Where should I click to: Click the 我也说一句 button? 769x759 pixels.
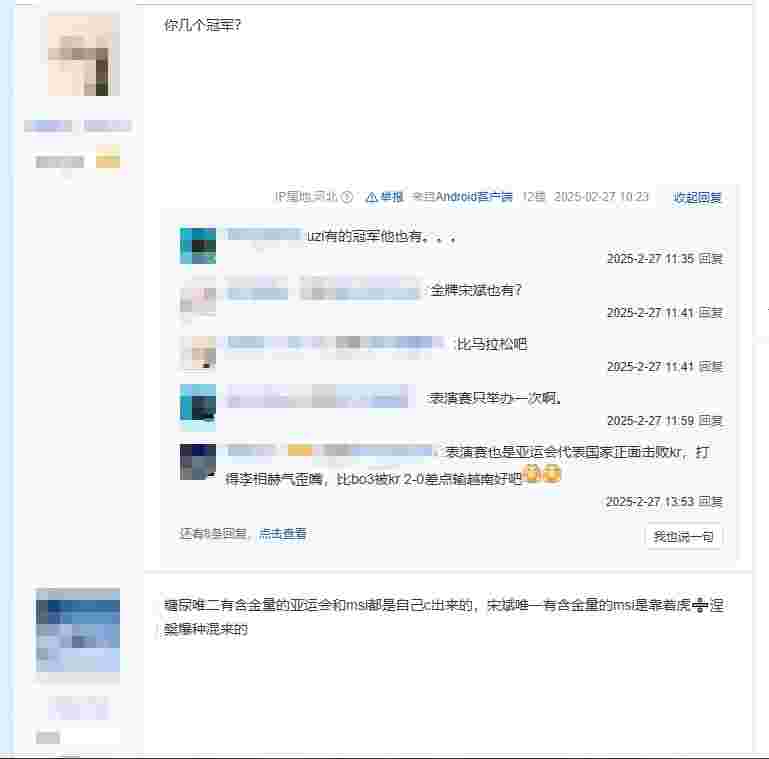coord(683,537)
